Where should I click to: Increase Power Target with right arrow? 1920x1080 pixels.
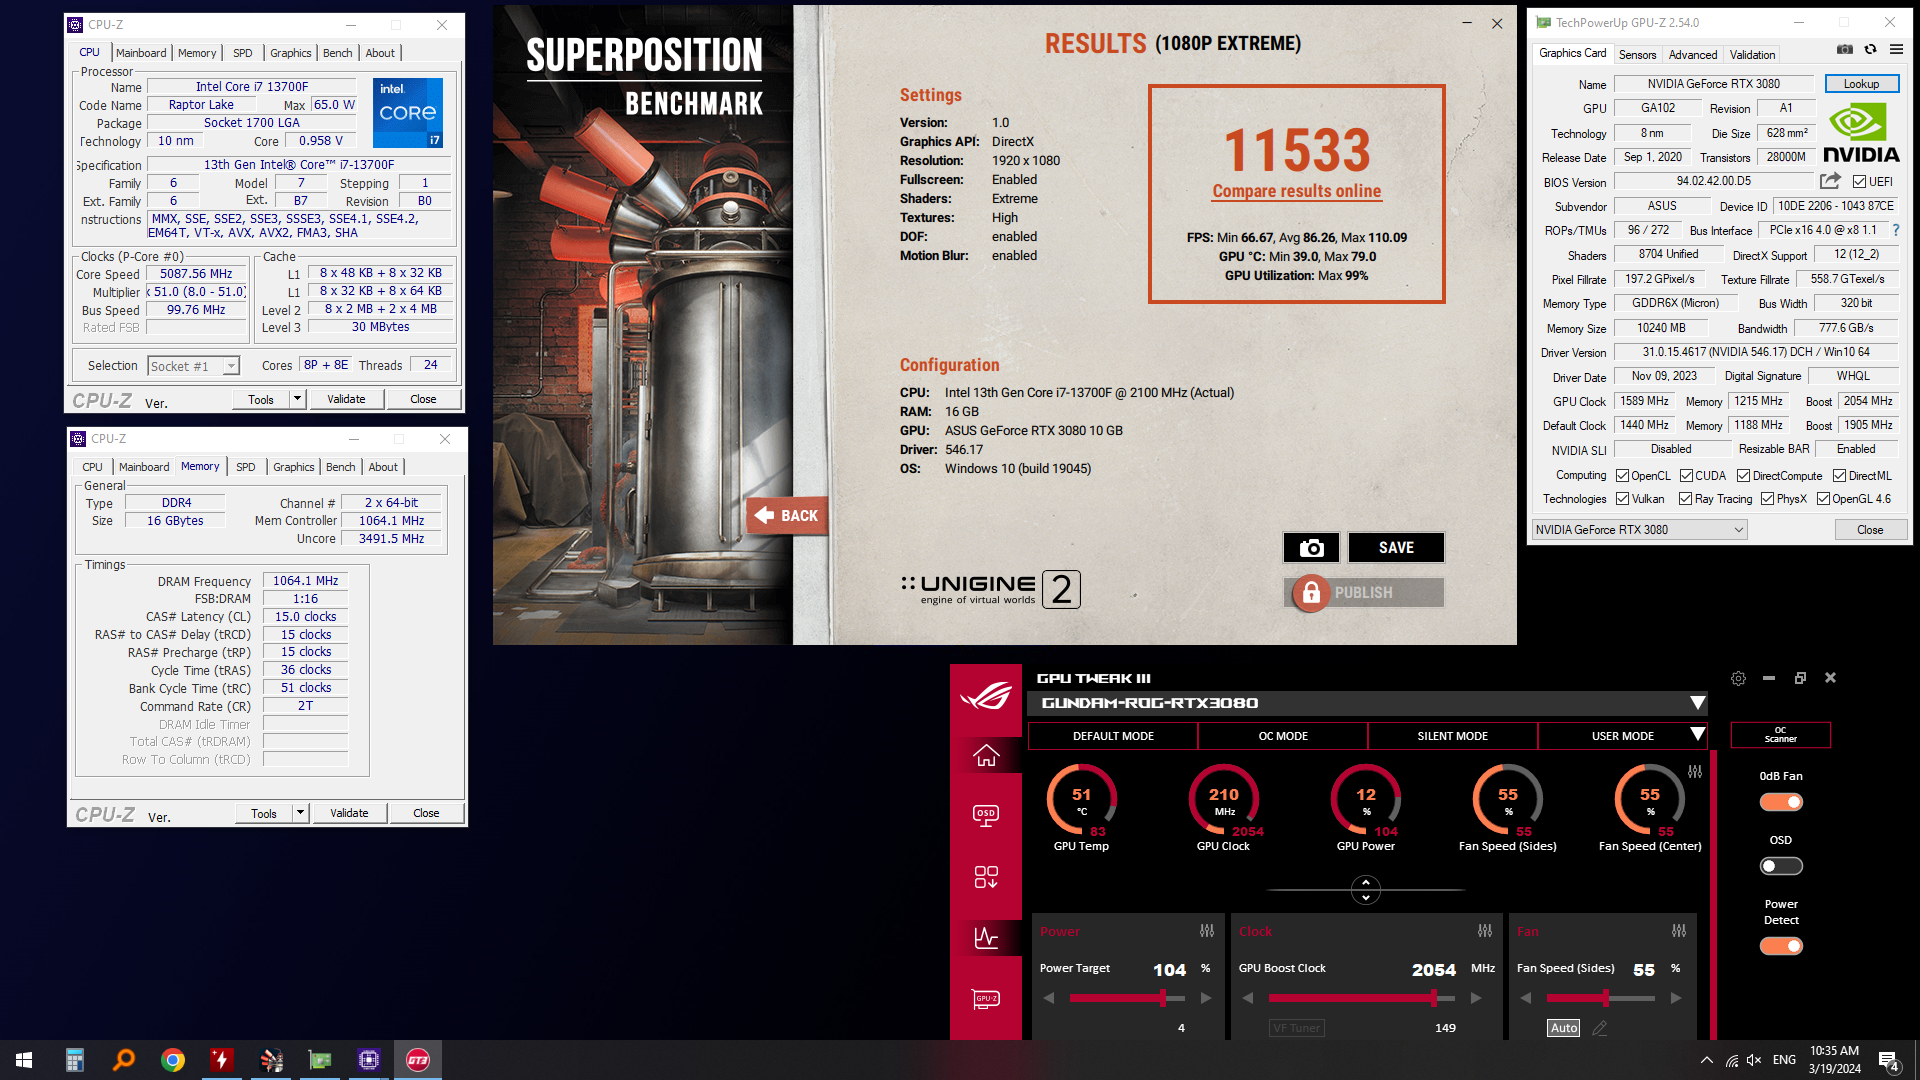(1206, 998)
